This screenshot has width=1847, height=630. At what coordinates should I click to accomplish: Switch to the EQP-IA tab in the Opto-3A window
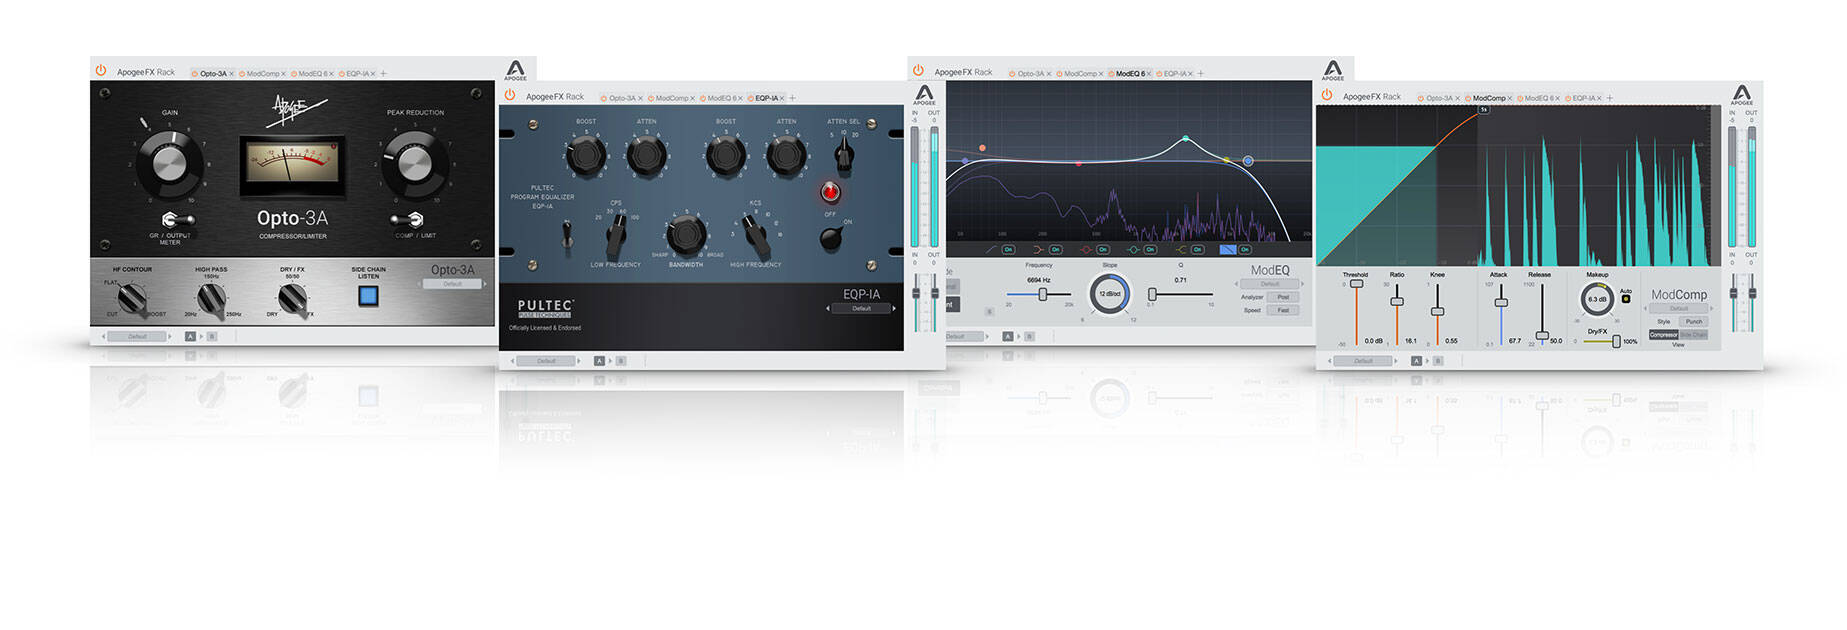click(358, 74)
